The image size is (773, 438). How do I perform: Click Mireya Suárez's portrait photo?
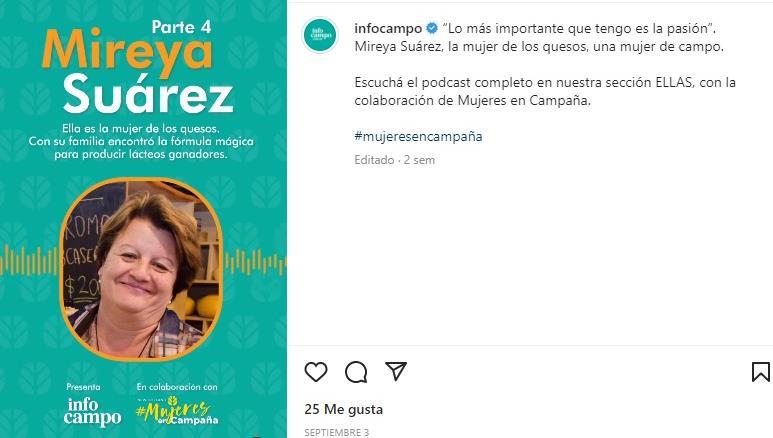pos(141,269)
